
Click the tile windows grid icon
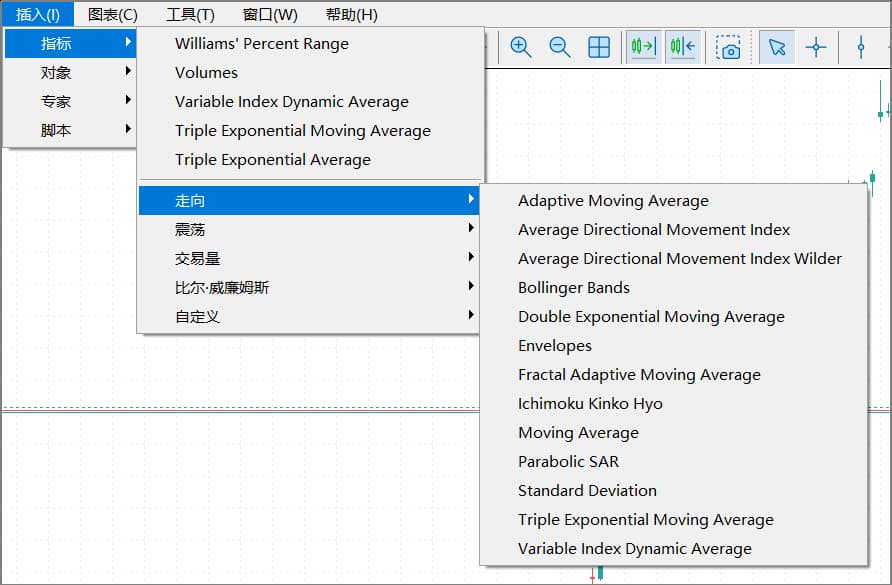point(599,47)
